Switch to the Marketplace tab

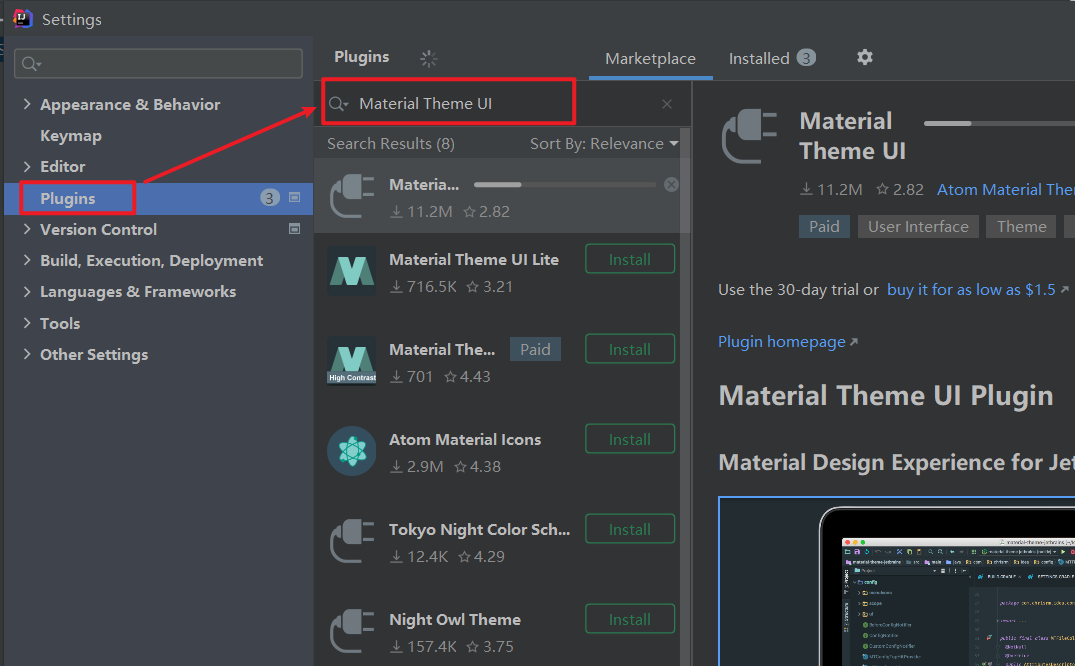coord(650,59)
